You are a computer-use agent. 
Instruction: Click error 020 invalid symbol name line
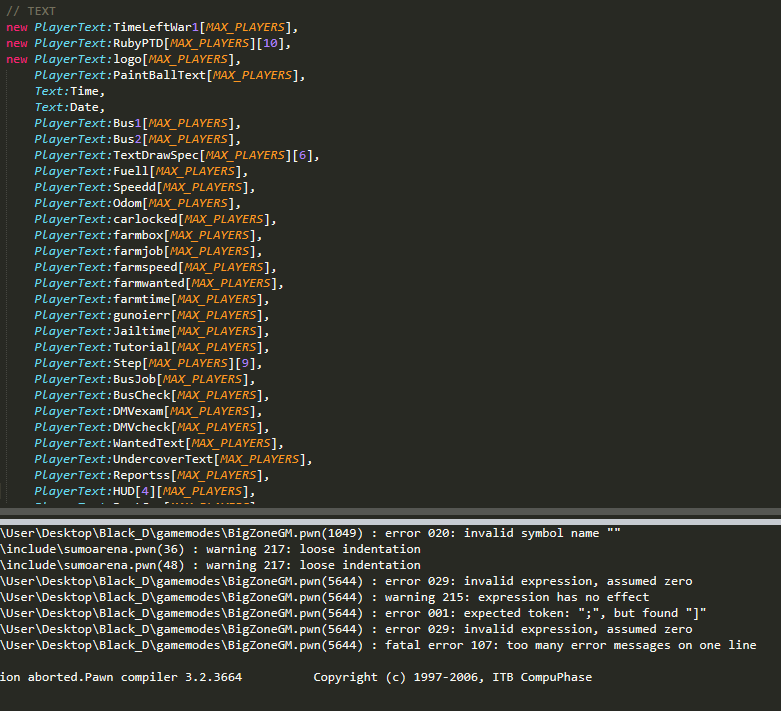[x=311, y=533]
